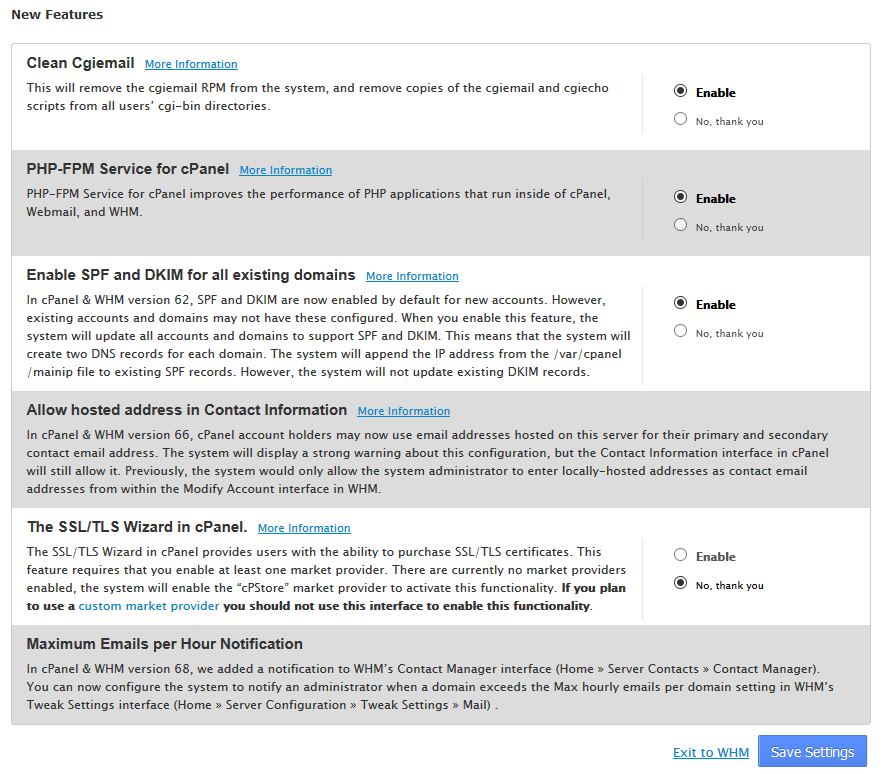Open More Information for Clean Cgiemail
886x774 pixels.
[191, 64]
